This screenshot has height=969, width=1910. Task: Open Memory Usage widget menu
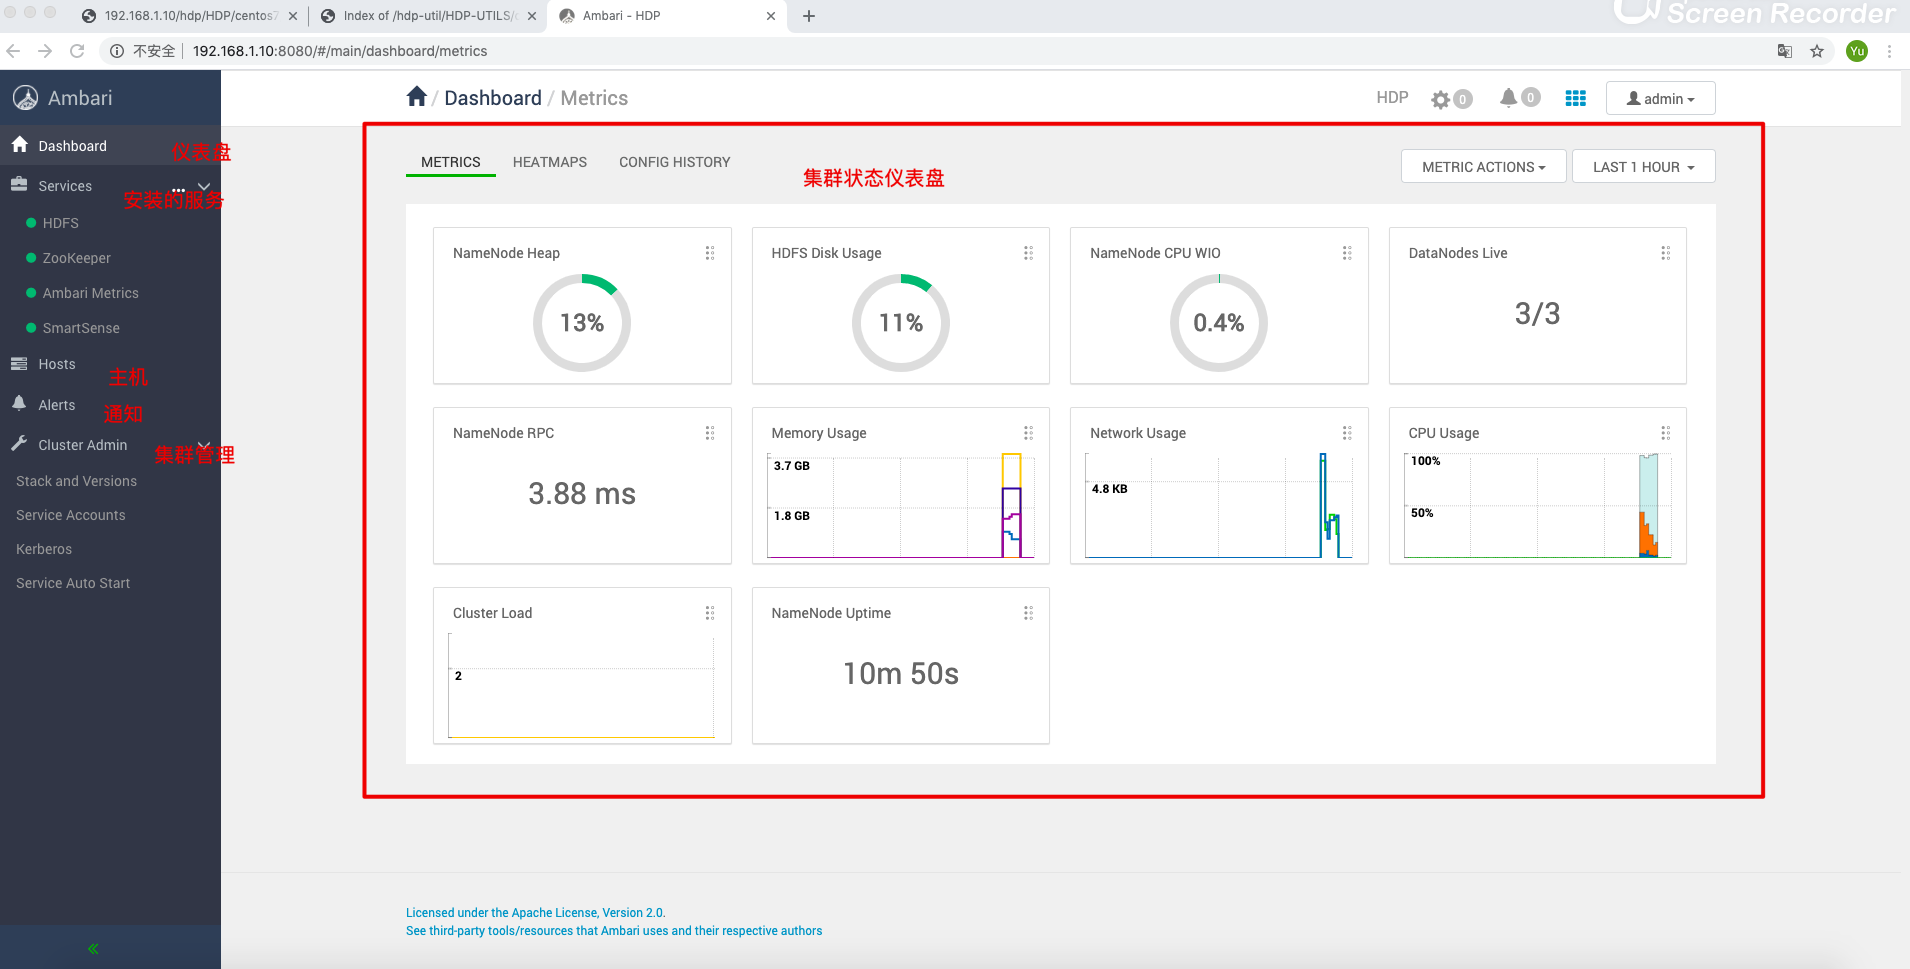pos(1028,433)
